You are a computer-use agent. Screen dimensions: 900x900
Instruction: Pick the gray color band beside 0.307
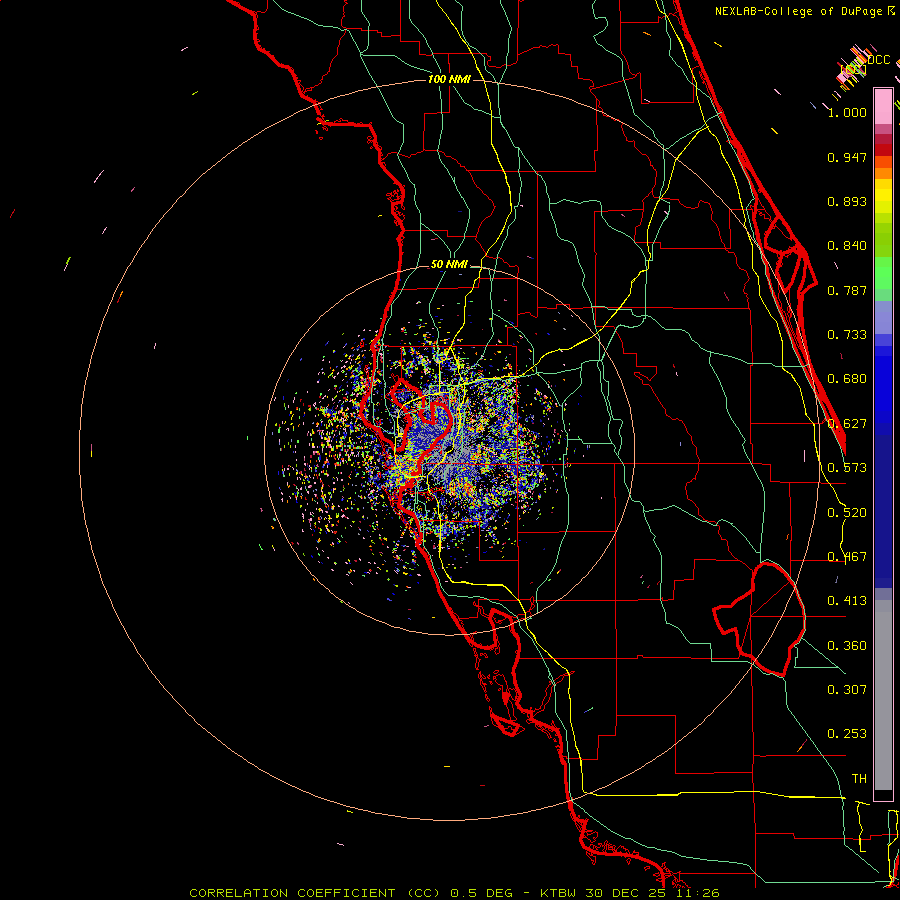point(883,695)
